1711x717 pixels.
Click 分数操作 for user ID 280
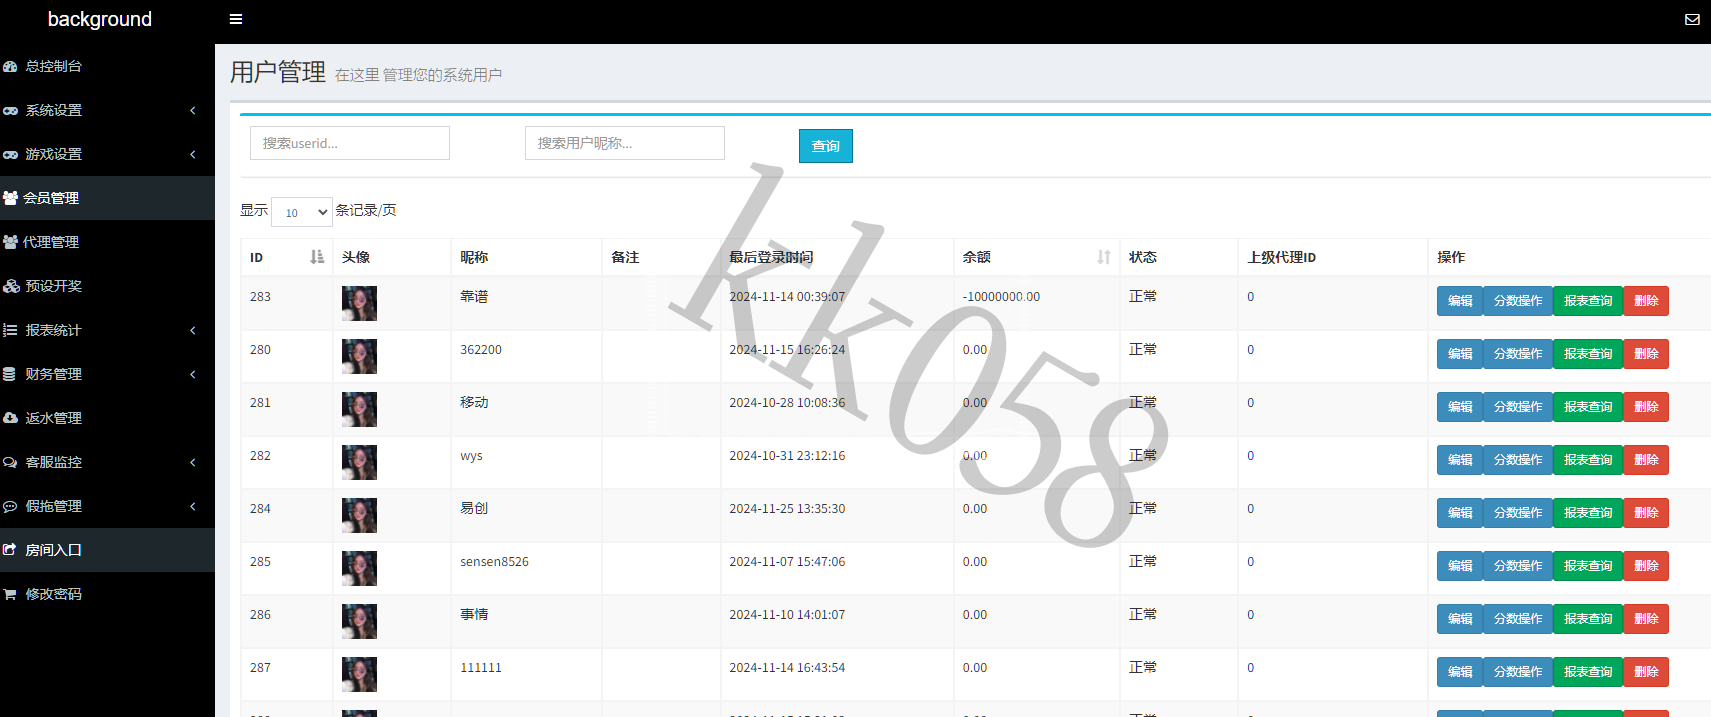pyautogui.click(x=1518, y=354)
